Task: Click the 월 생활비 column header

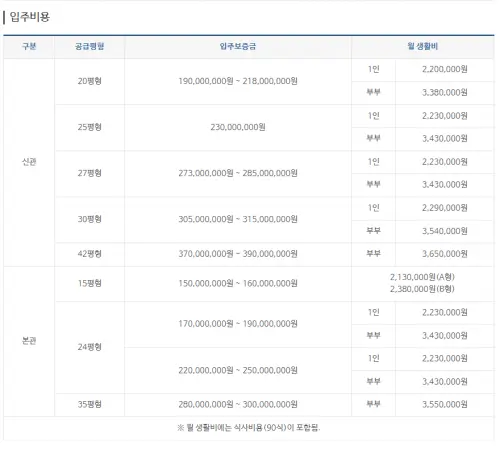Action: point(422,46)
